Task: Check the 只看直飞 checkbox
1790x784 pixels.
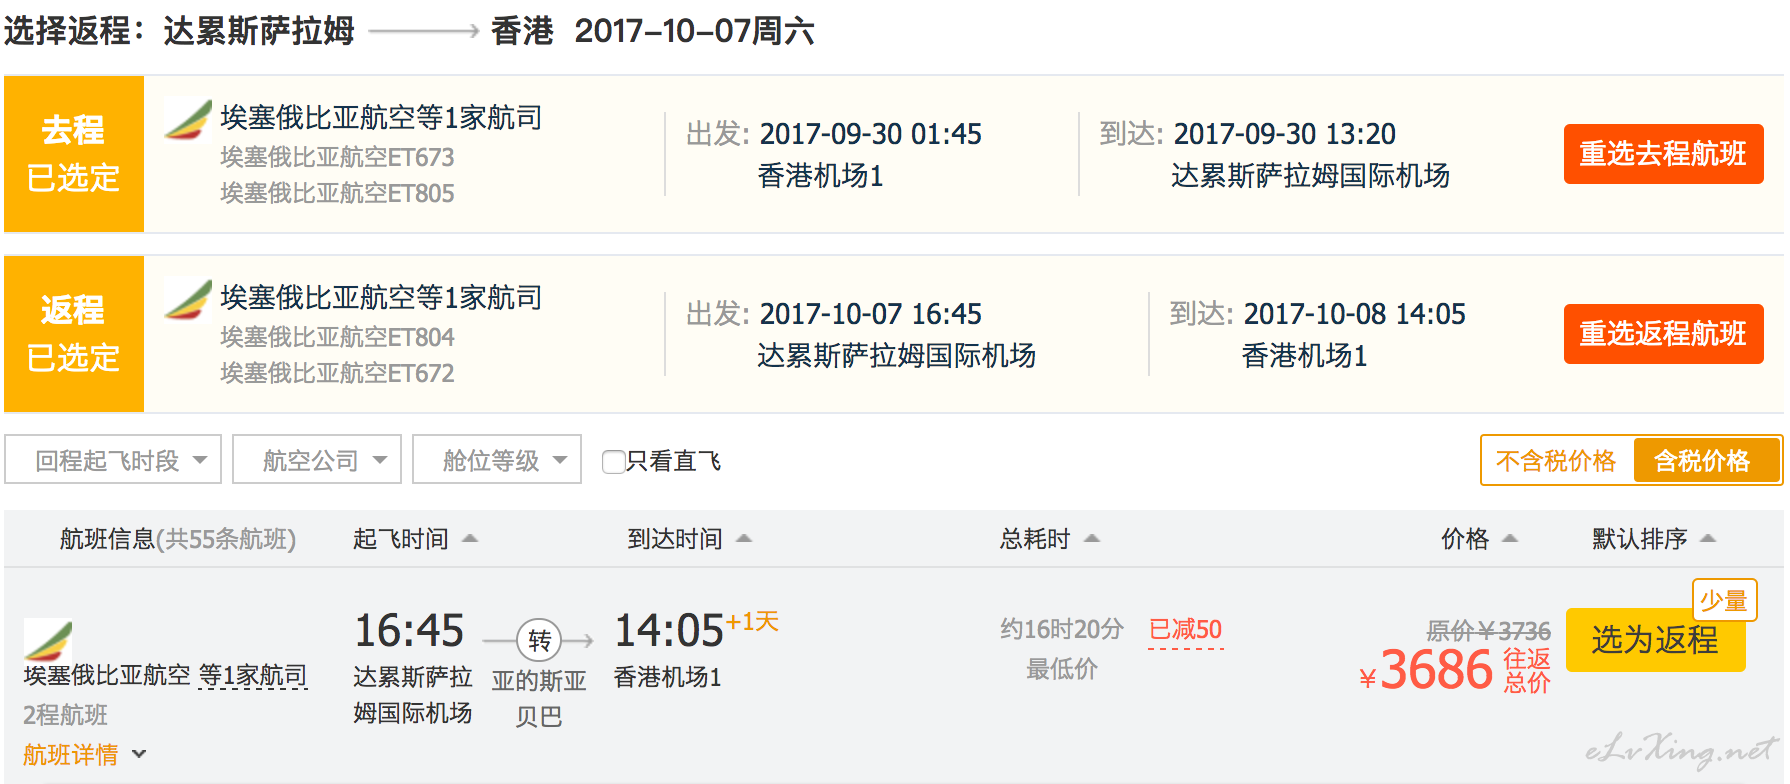Action: (613, 461)
